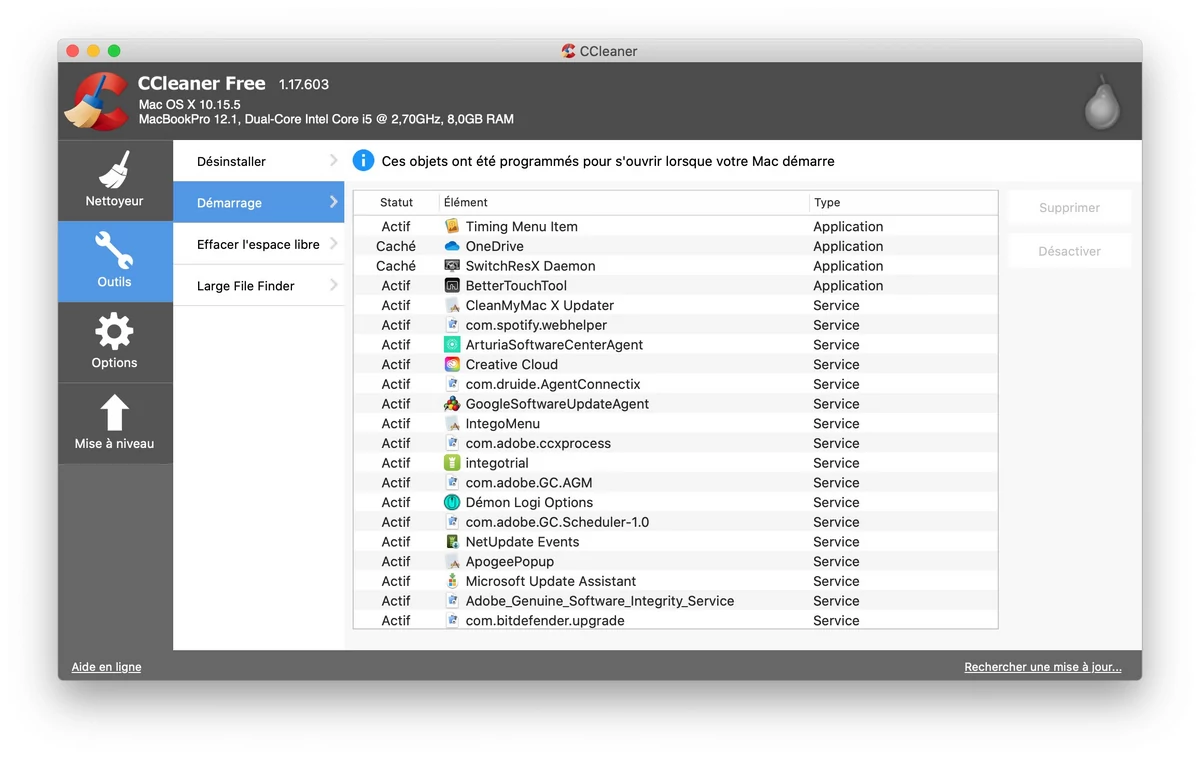
Task: Sort by the Type column header
Action: click(x=904, y=202)
